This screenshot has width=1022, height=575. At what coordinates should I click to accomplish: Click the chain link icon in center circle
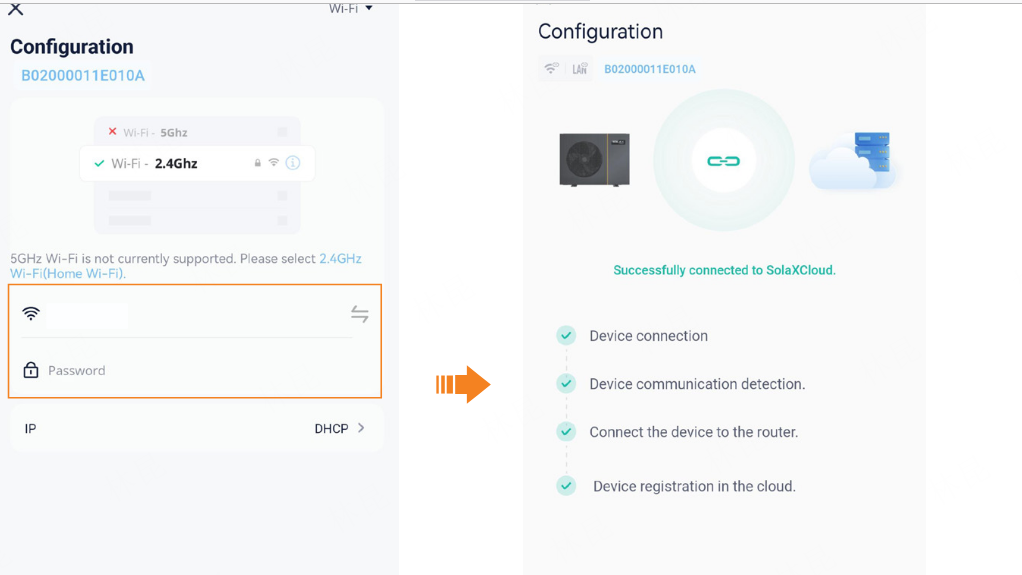point(723,161)
